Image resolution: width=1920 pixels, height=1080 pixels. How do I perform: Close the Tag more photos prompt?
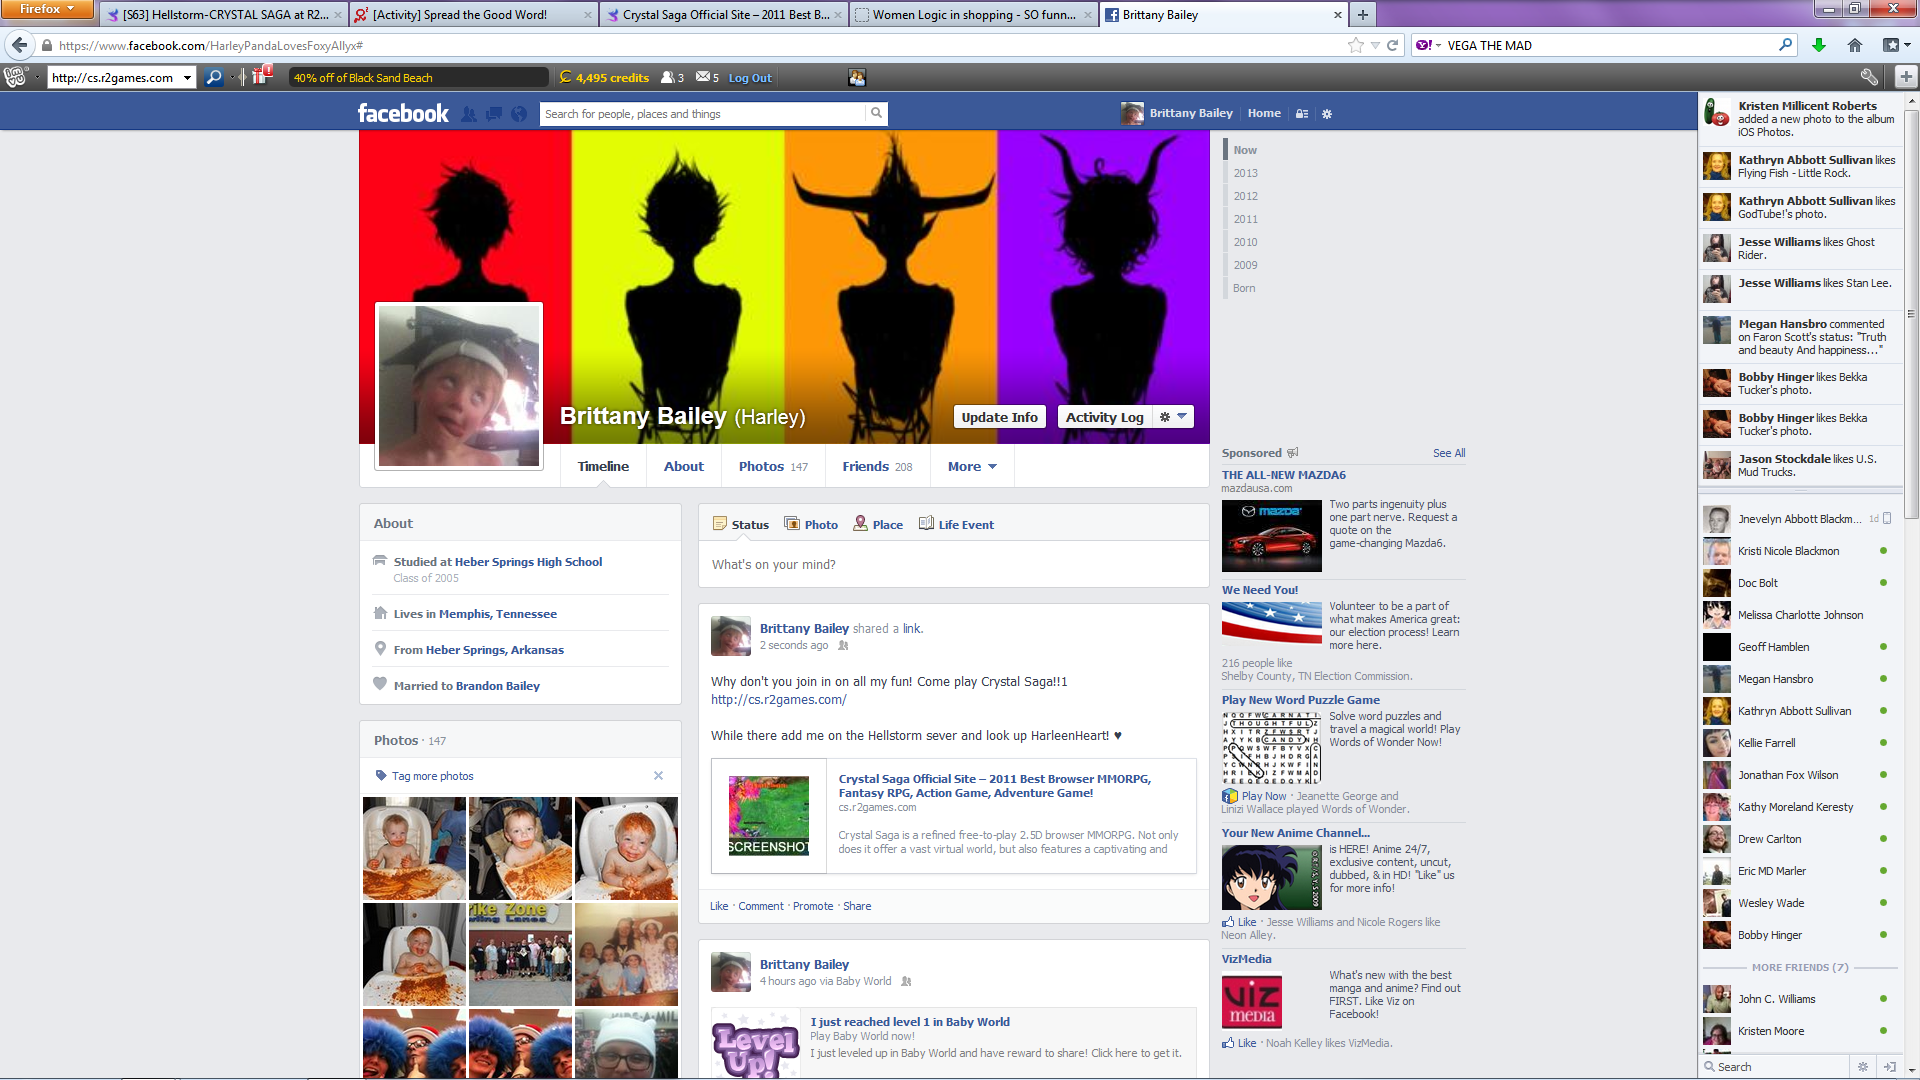tap(658, 776)
